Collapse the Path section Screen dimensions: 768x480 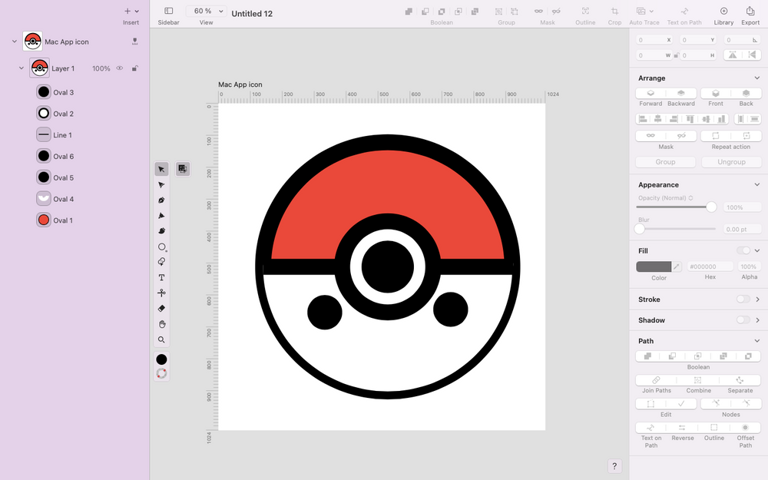757,341
